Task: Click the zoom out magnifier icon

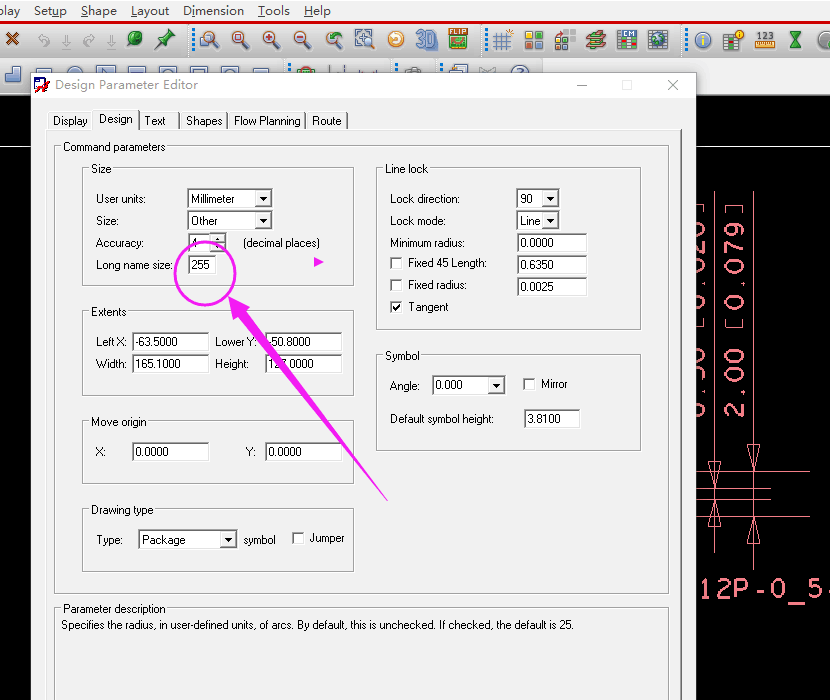Action: [302, 40]
